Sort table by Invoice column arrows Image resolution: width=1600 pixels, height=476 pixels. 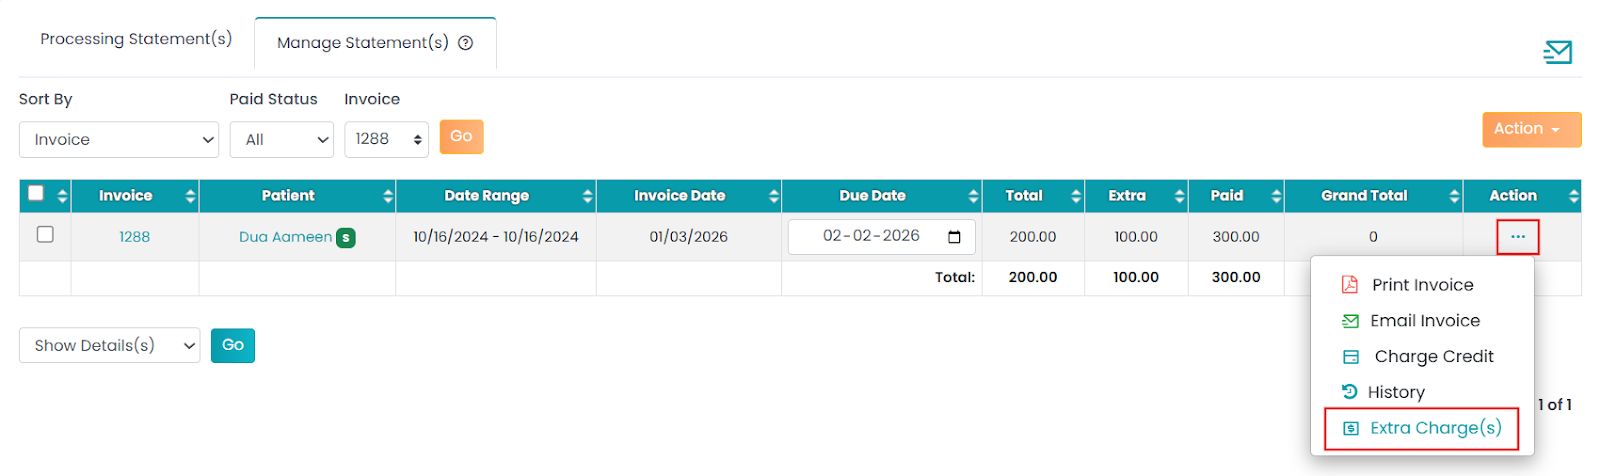pos(190,196)
